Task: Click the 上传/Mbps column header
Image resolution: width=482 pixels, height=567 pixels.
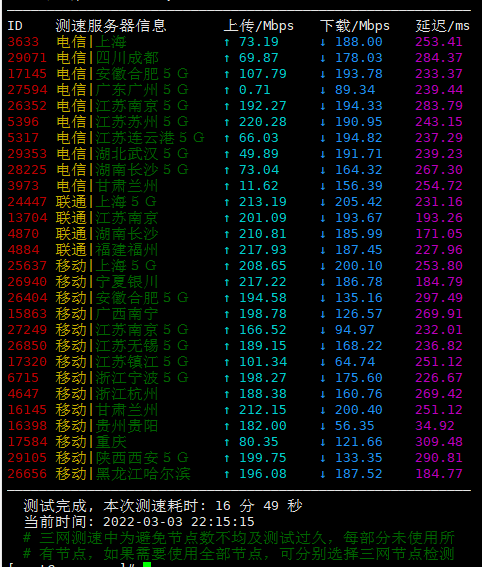Action: tap(259, 26)
